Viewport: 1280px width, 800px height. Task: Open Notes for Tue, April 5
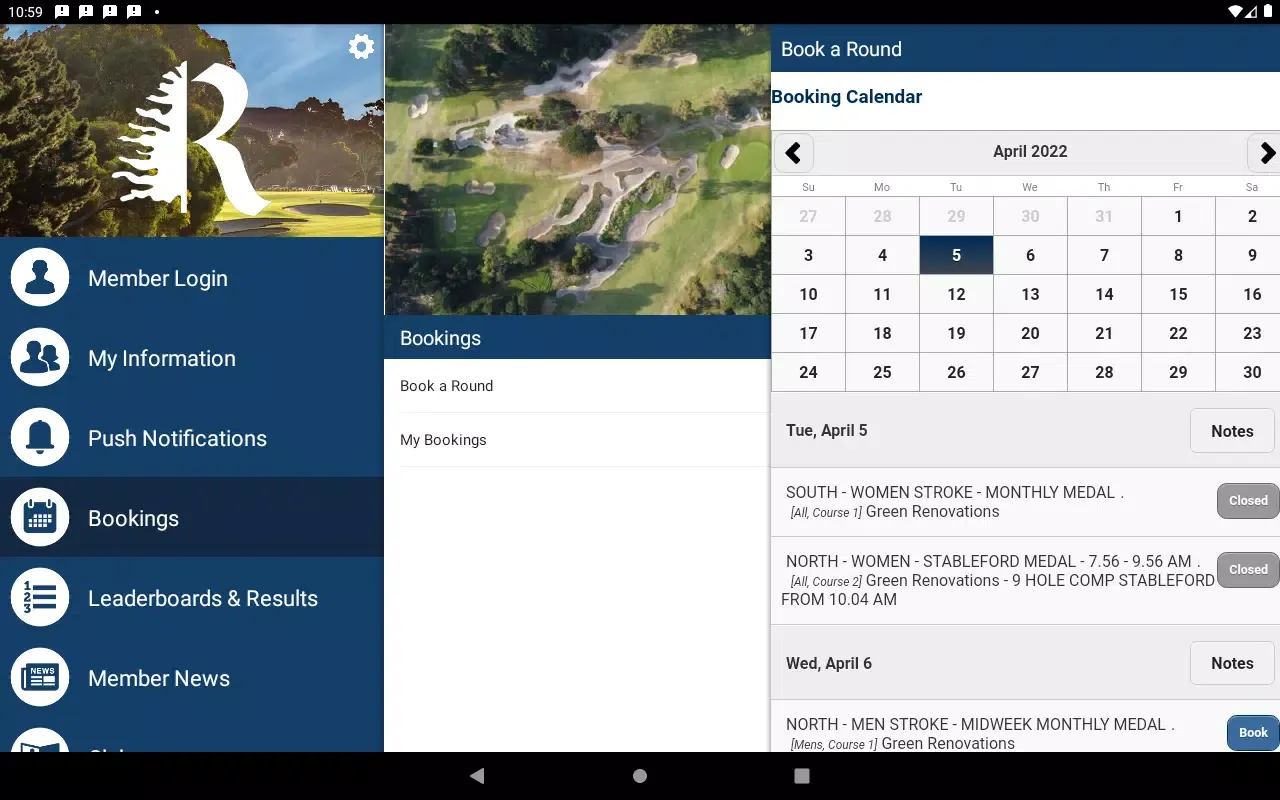(x=1231, y=431)
